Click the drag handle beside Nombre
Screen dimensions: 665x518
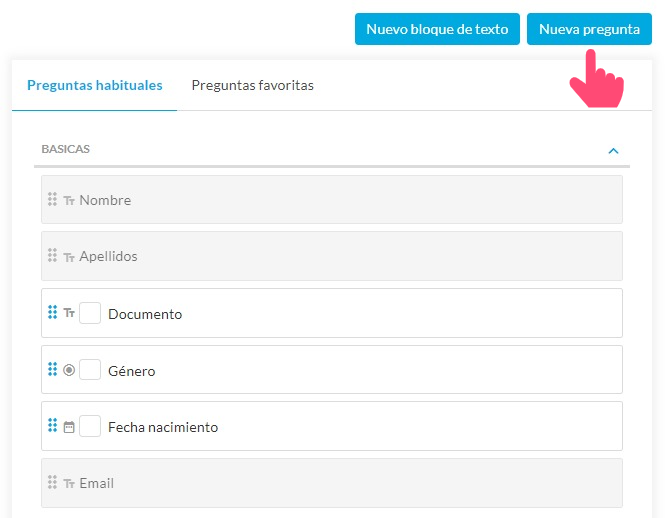pyautogui.click(x=52, y=200)
